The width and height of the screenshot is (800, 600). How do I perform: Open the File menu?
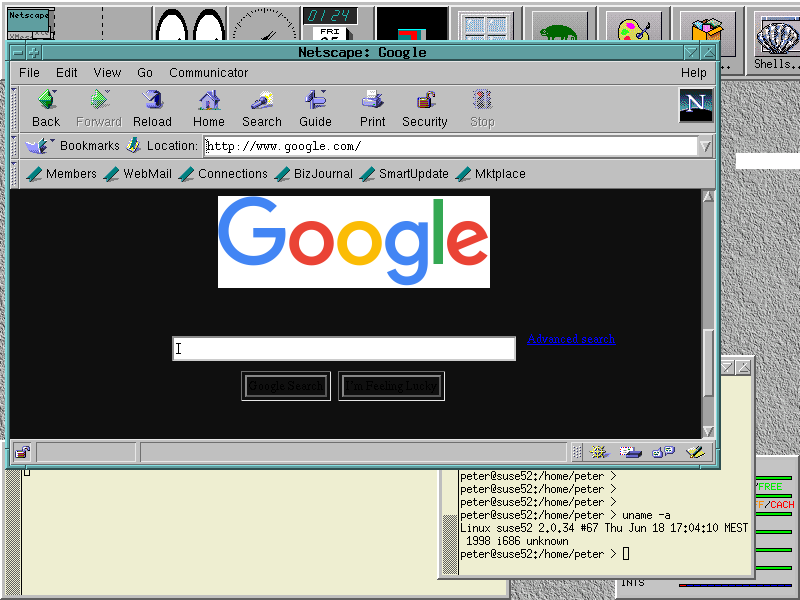[x=29, y=72]
